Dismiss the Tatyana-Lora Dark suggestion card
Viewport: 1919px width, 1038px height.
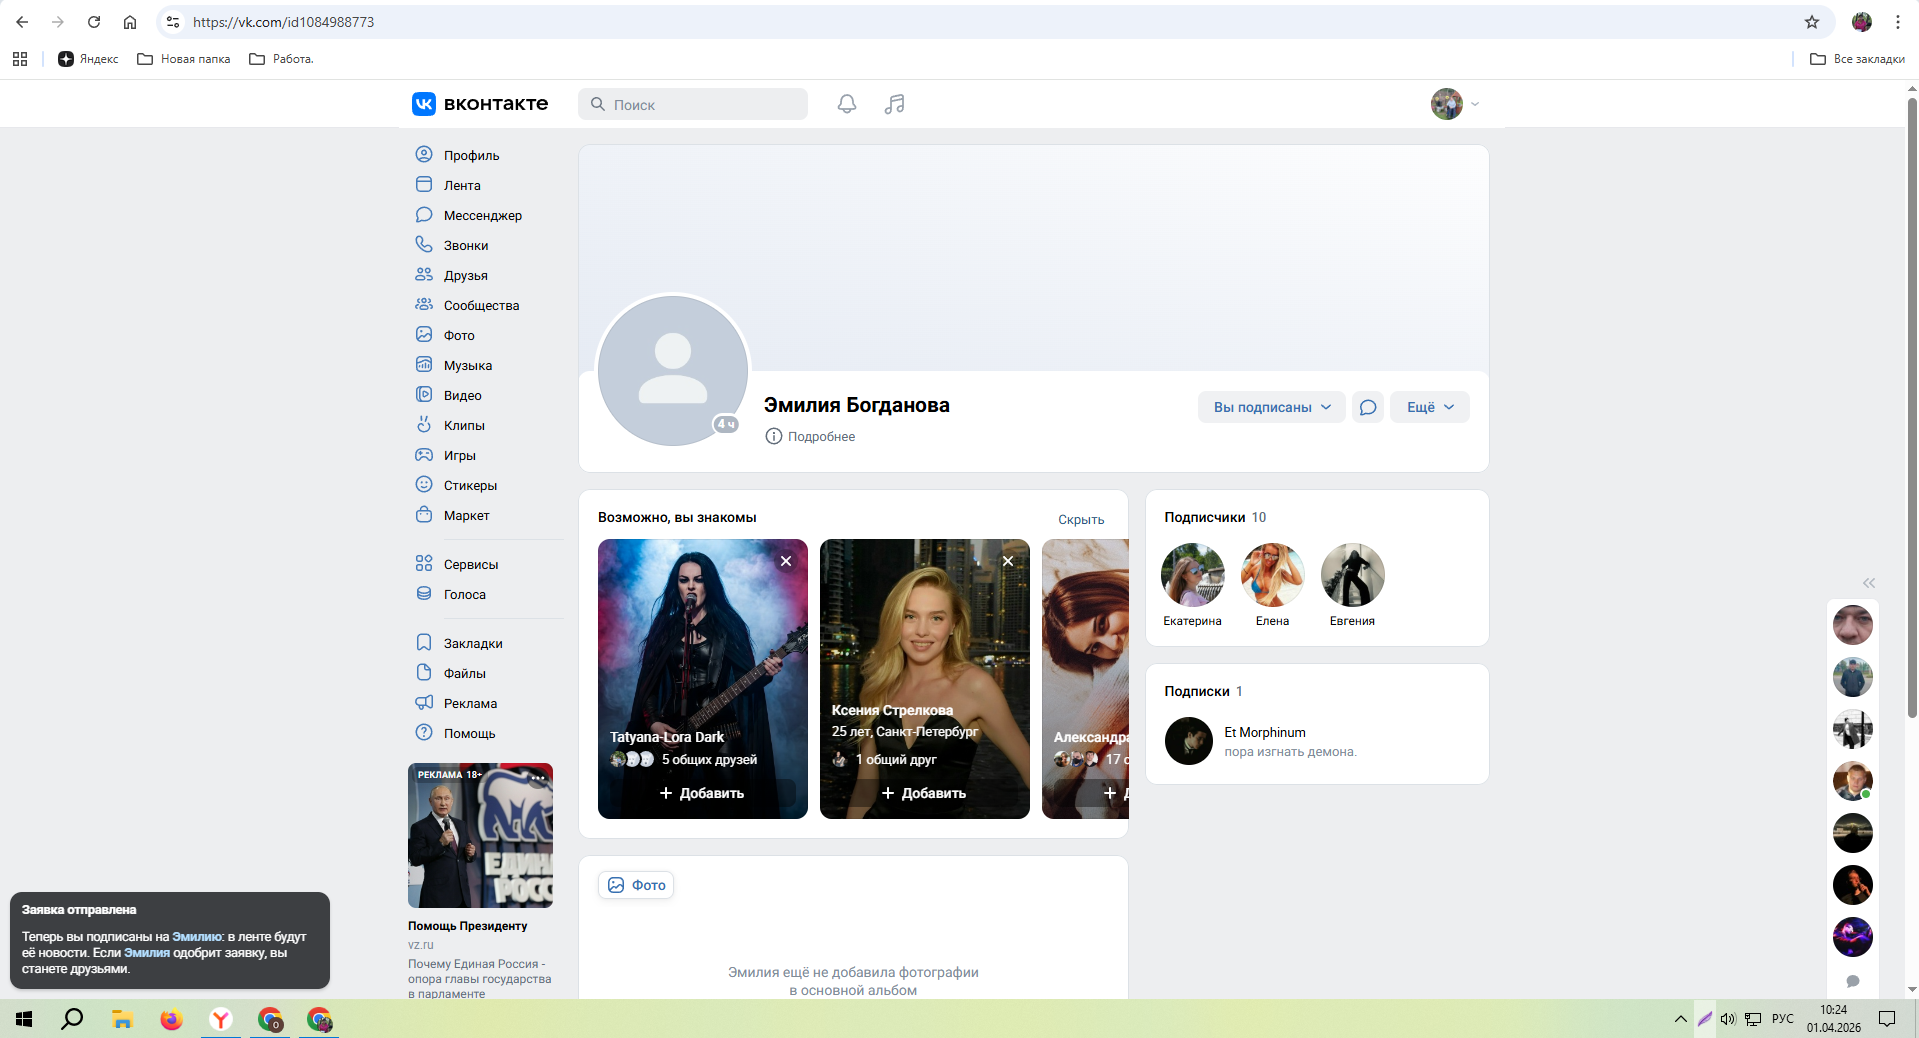(786, 561)
